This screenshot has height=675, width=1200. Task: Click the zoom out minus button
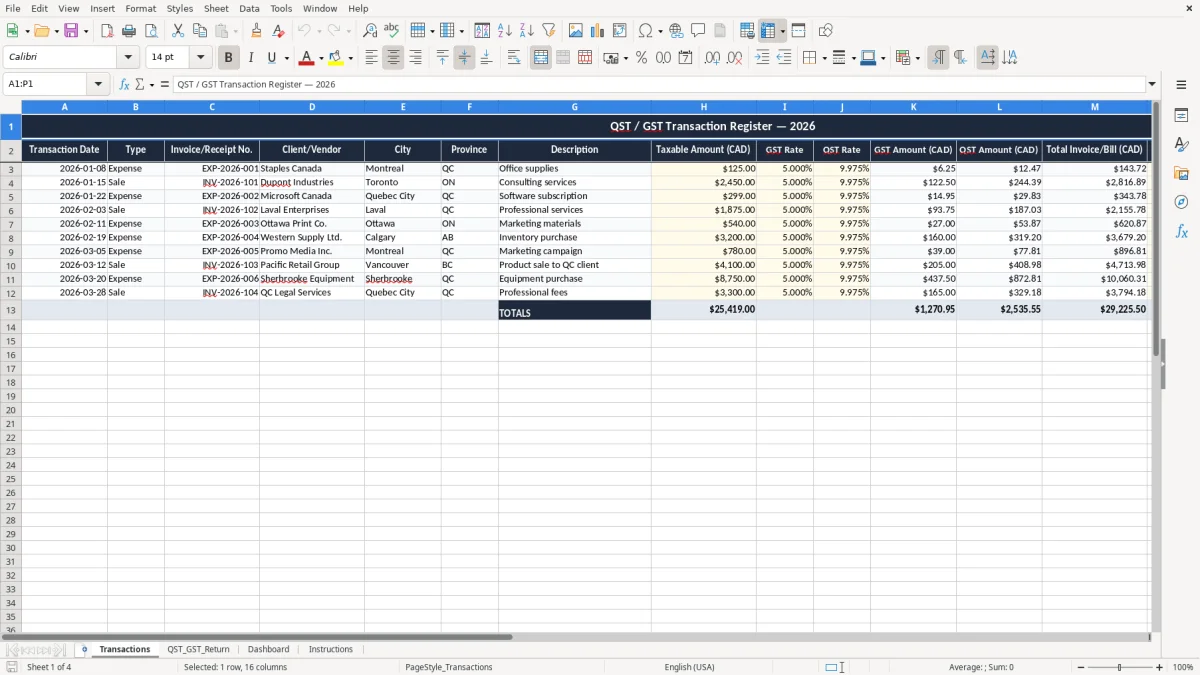point(1081,667)
